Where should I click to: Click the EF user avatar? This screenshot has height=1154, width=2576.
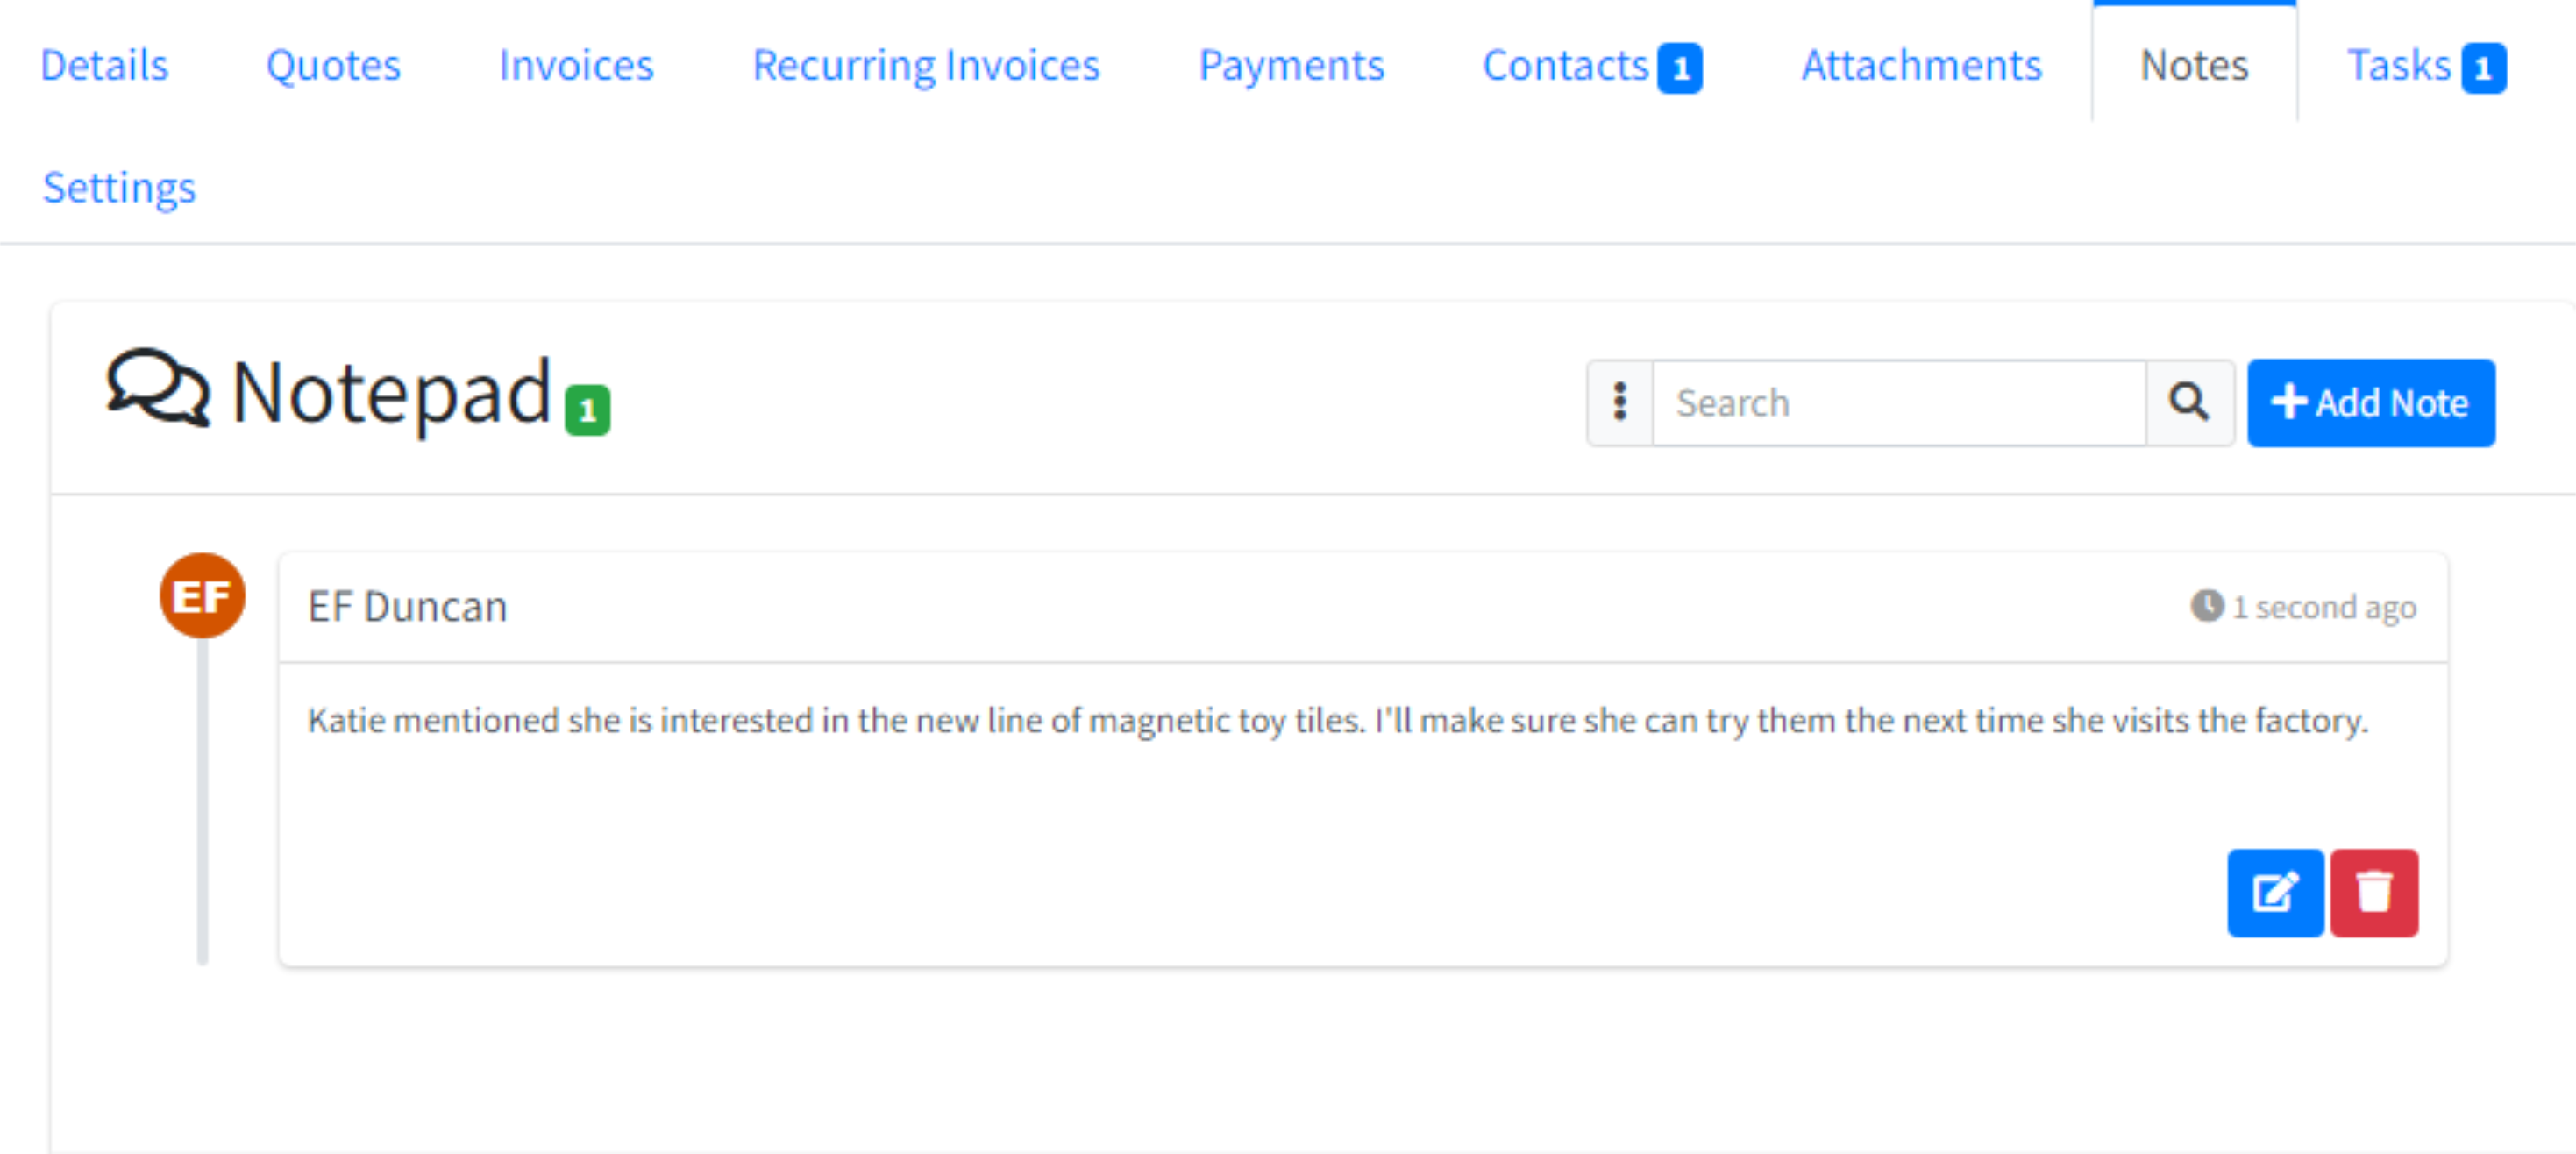[202, 596]
